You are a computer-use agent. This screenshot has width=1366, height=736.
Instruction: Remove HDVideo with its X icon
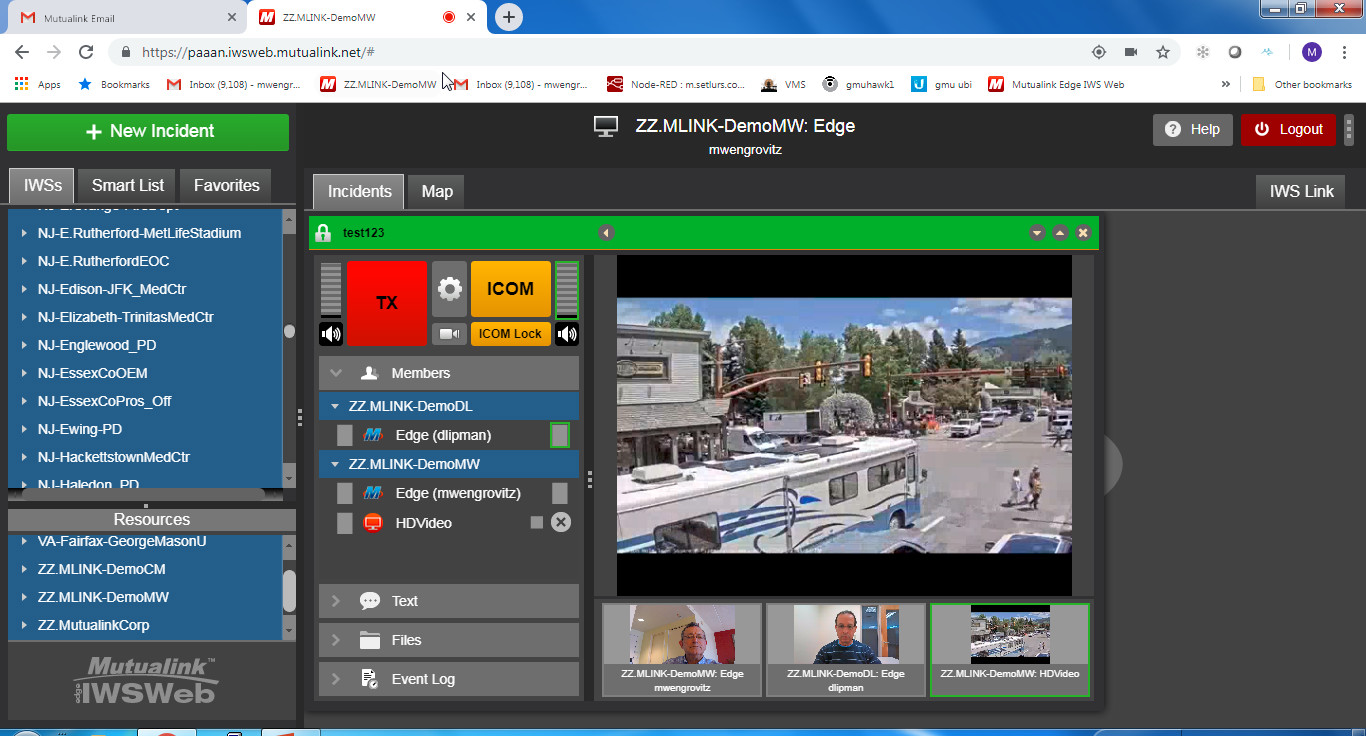coord(561,522)
